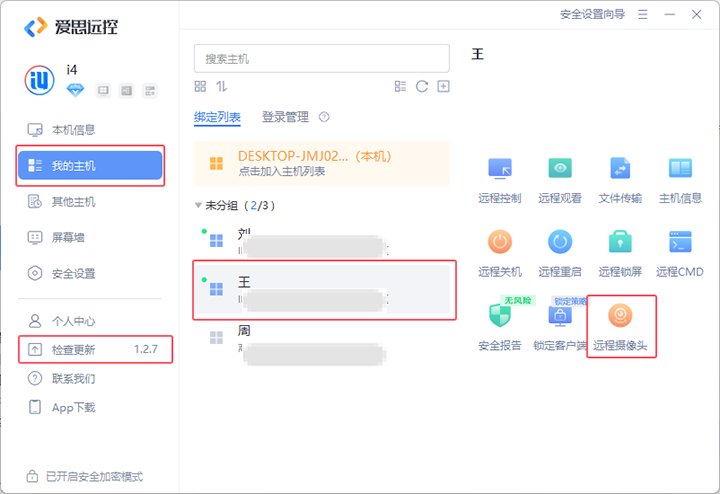Select host 王 in the list
The height and width of the screenshot is (494, 720).
321,289
